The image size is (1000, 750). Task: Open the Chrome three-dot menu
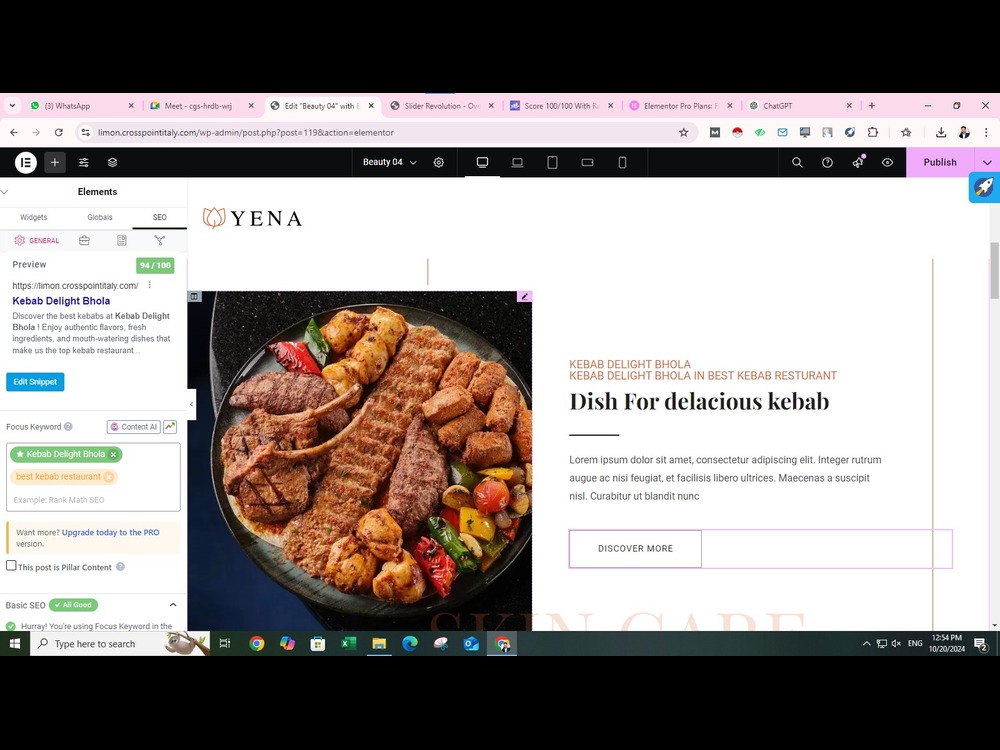(986, 133)
